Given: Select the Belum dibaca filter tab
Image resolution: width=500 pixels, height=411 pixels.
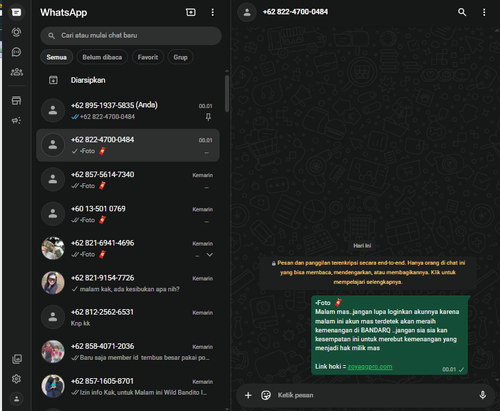Looking at the screenshot, I should (x=102, y=57).
